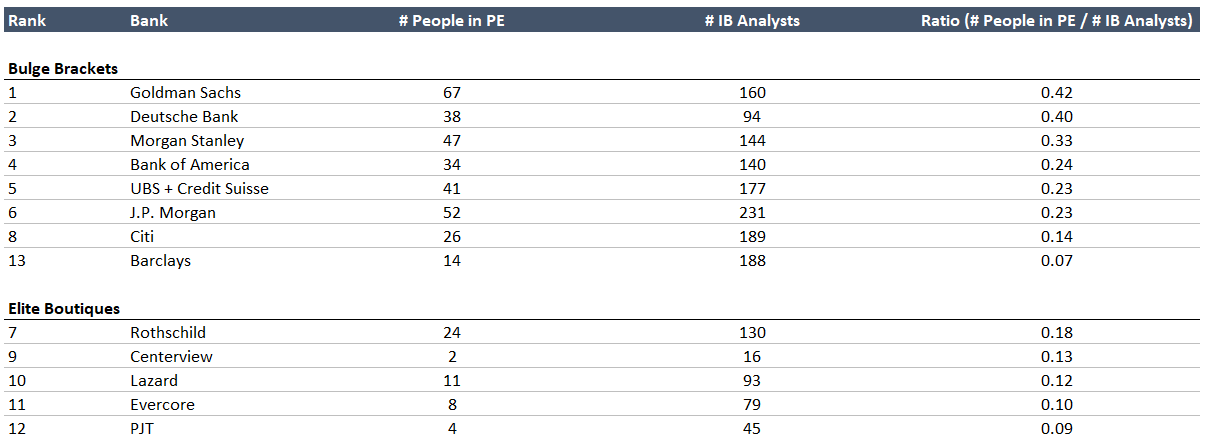Click the PJT ratio value 0.09
1205x442 pixels.
pos(1056,429)
